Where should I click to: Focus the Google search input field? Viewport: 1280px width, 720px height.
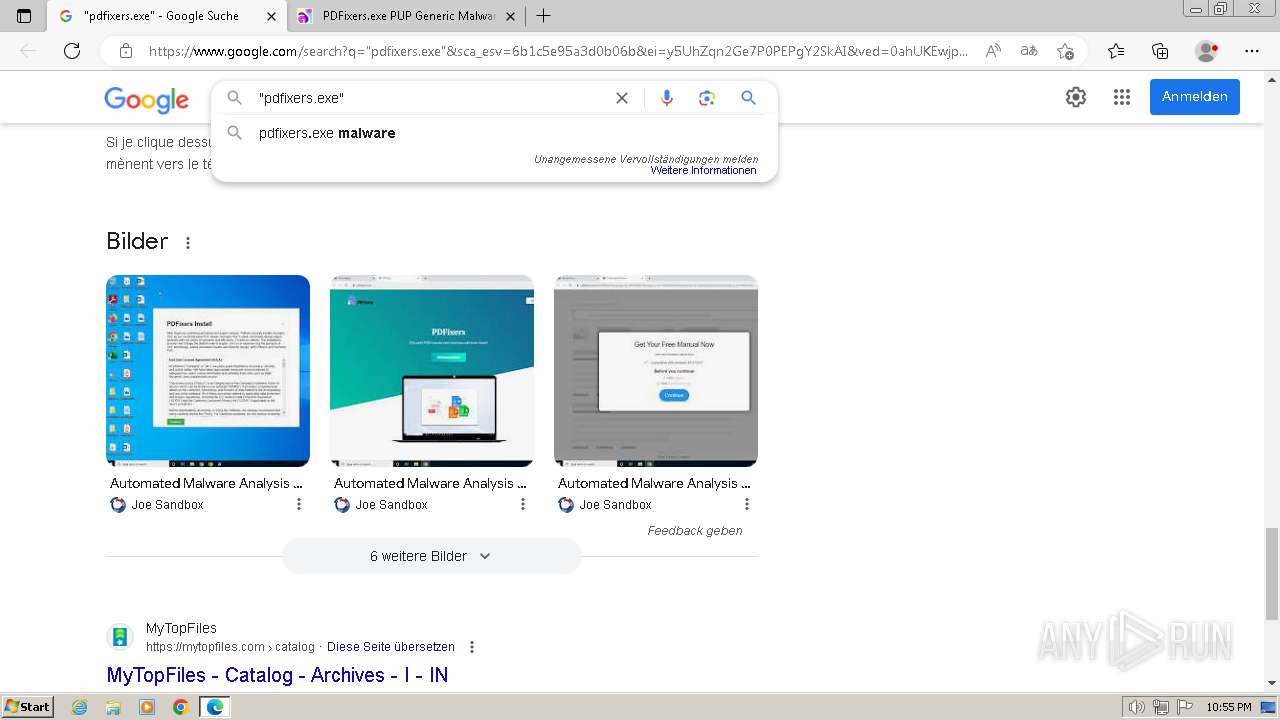430,98
